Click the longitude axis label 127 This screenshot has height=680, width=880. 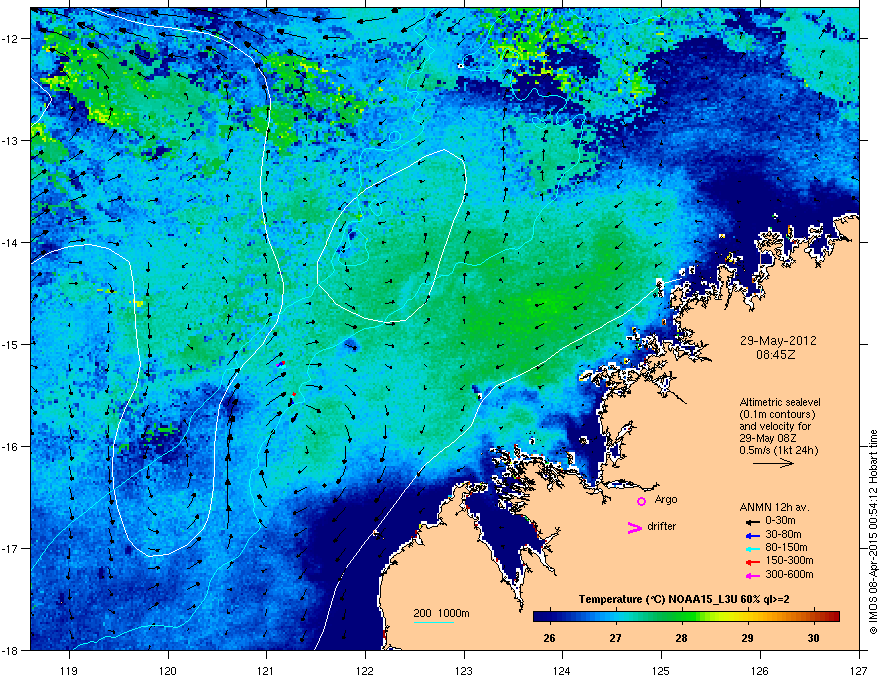pyautogui.click(x=859, y=670)
